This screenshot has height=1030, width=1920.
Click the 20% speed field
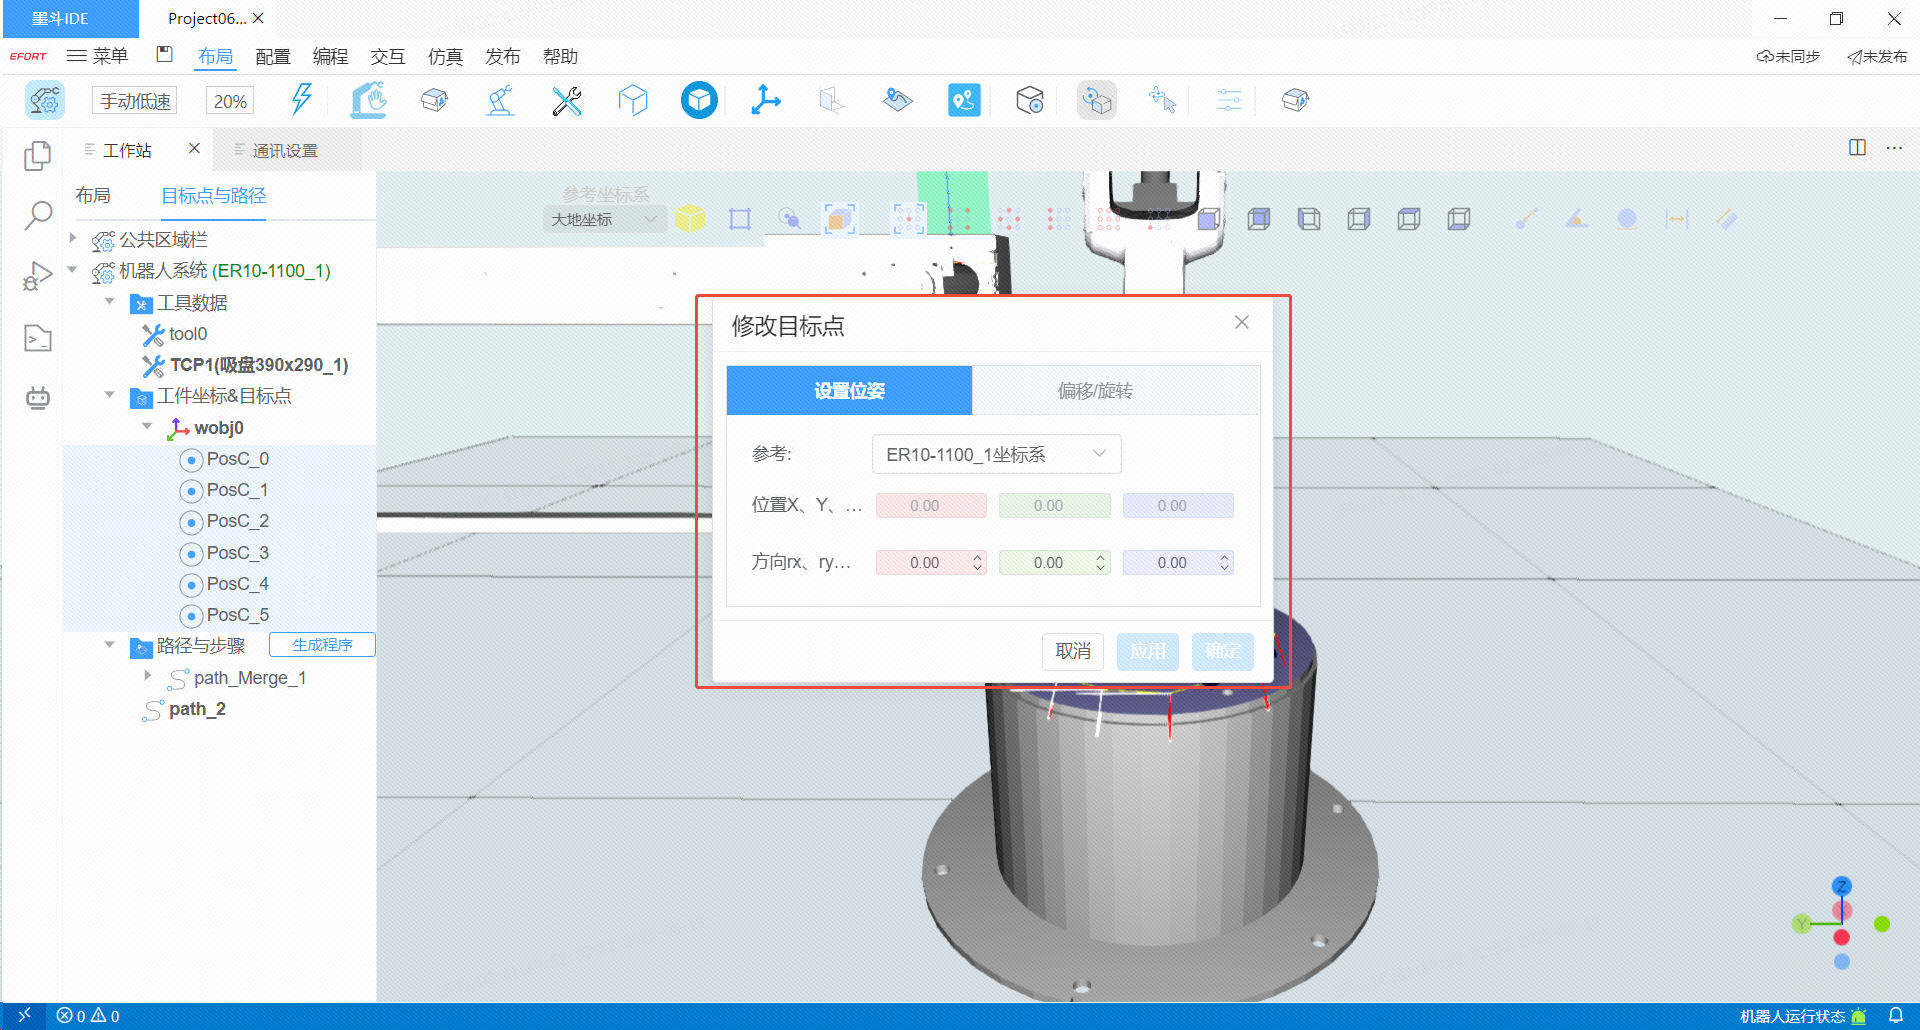(x=230, y=101)
